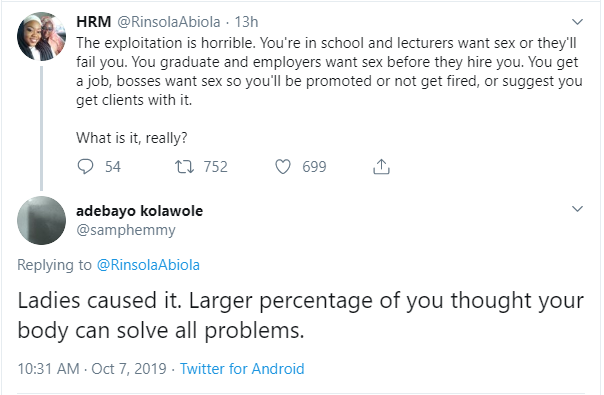
Task: Open the @RinsolaAbiola handle in tweet header
Action: click(x=168, y=22)
